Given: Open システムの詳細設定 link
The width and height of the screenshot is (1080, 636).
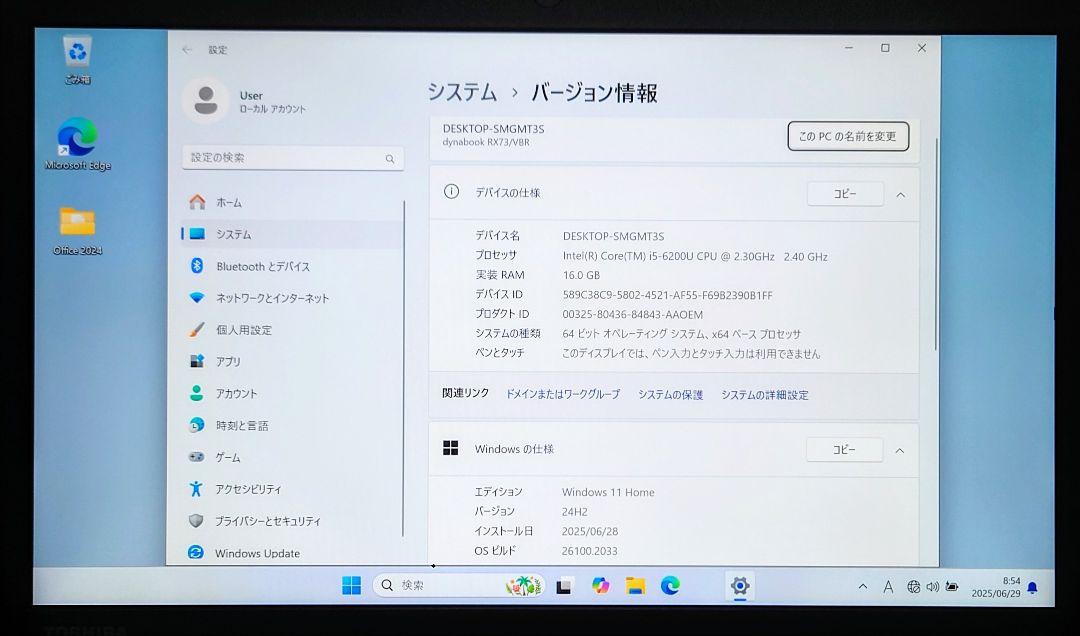Looking at the screenshot, I should 765,395.
